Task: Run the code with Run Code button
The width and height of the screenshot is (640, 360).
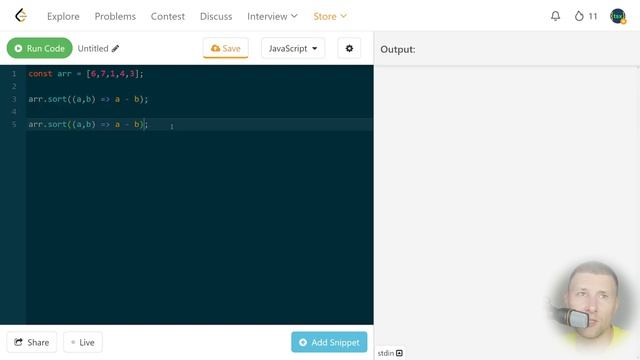Action: coord(40,48)
